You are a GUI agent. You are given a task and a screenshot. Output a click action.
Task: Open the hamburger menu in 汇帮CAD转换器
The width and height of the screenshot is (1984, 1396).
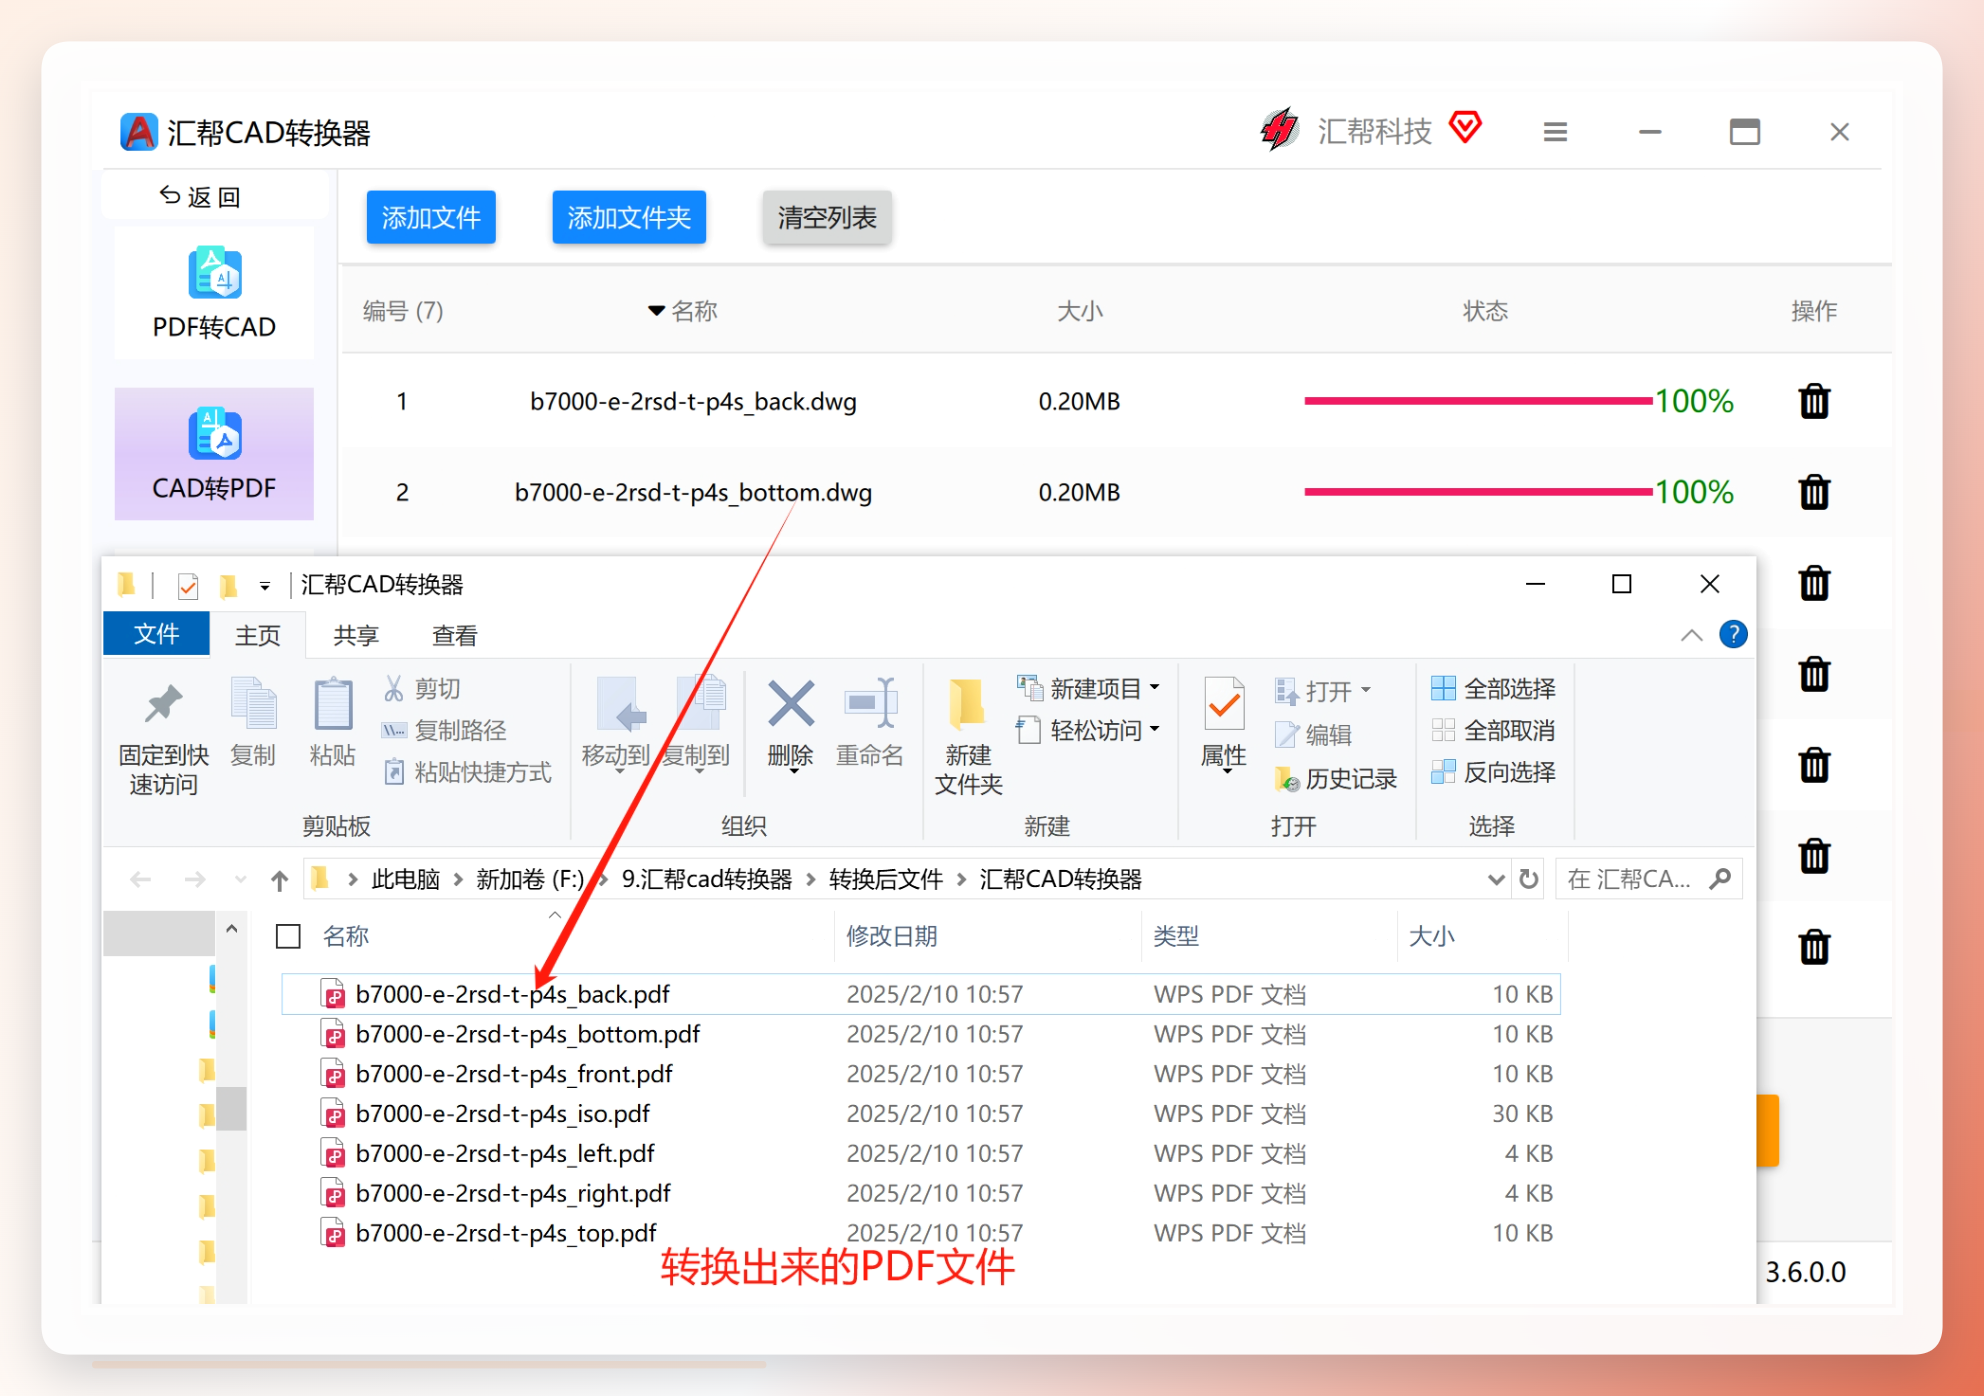coord(1555,132)
